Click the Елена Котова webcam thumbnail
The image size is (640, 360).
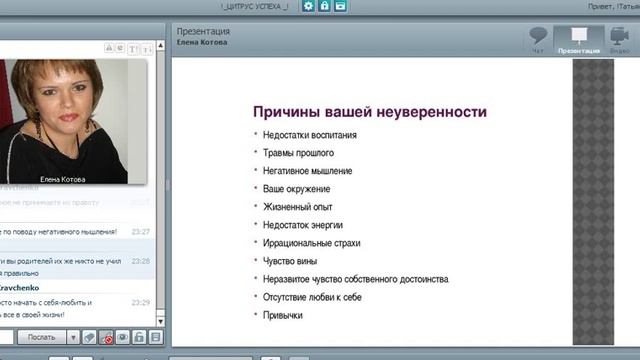point(73,122)
